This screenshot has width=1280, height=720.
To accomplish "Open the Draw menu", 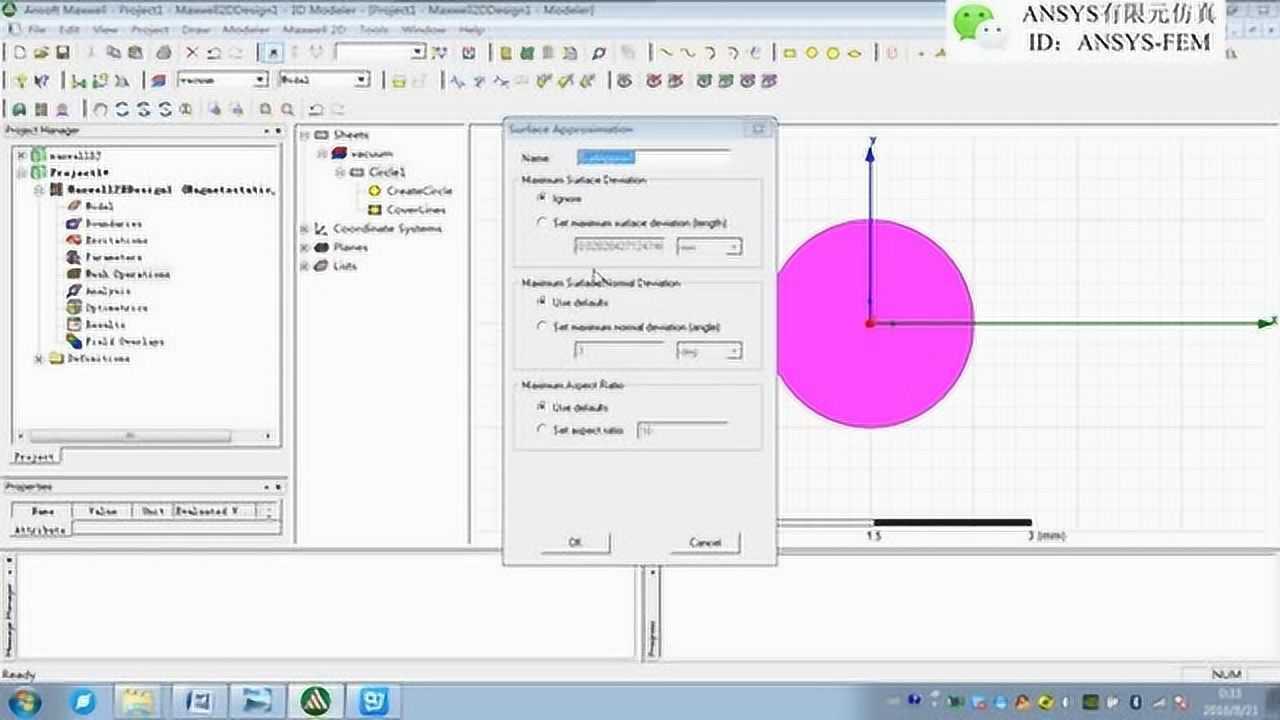I will (196, 30).
